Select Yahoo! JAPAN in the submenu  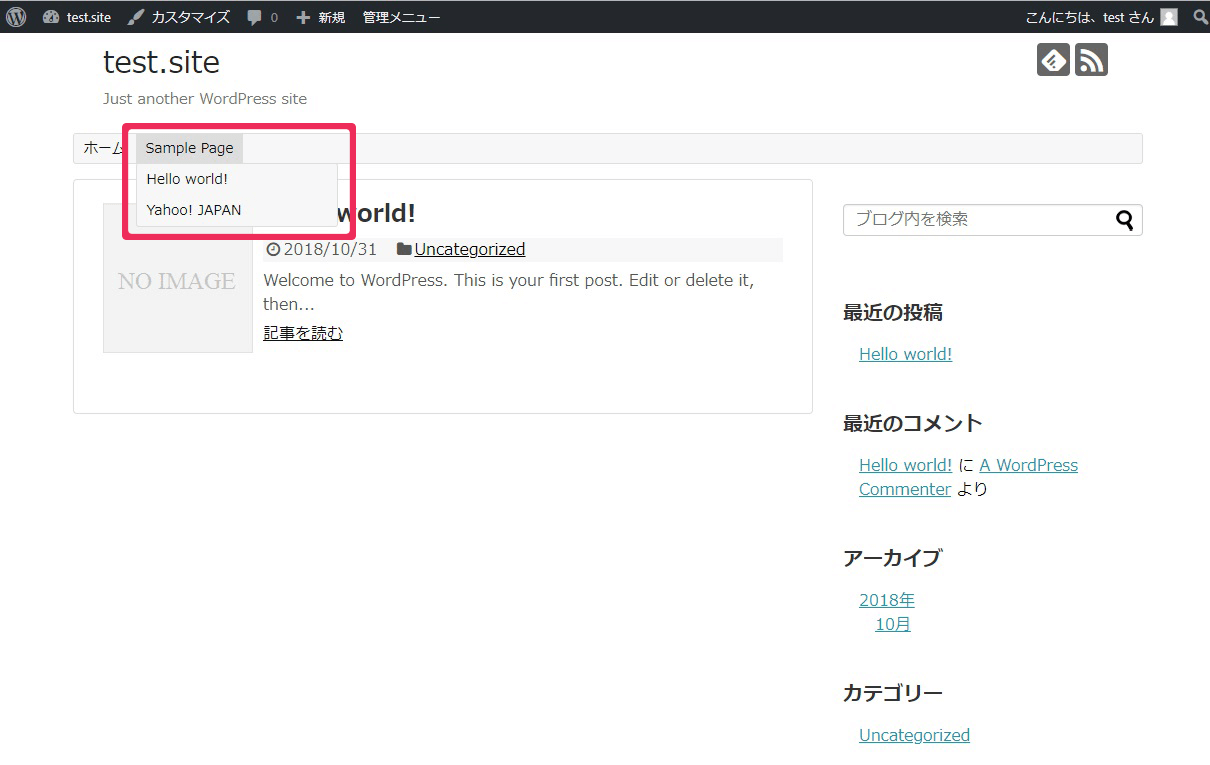click(194, 210)
